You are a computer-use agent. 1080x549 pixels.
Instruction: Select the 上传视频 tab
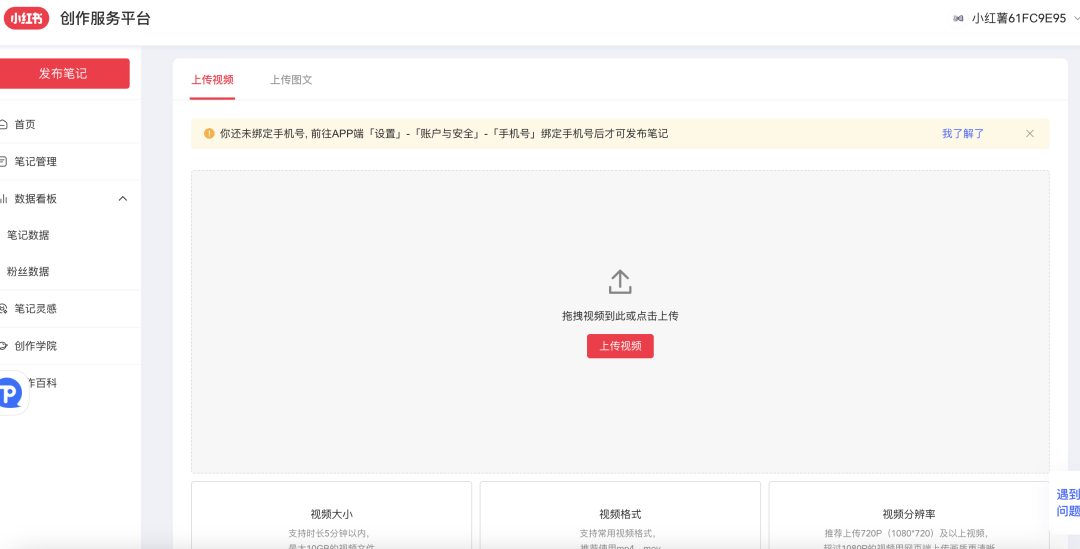(212, 80)
